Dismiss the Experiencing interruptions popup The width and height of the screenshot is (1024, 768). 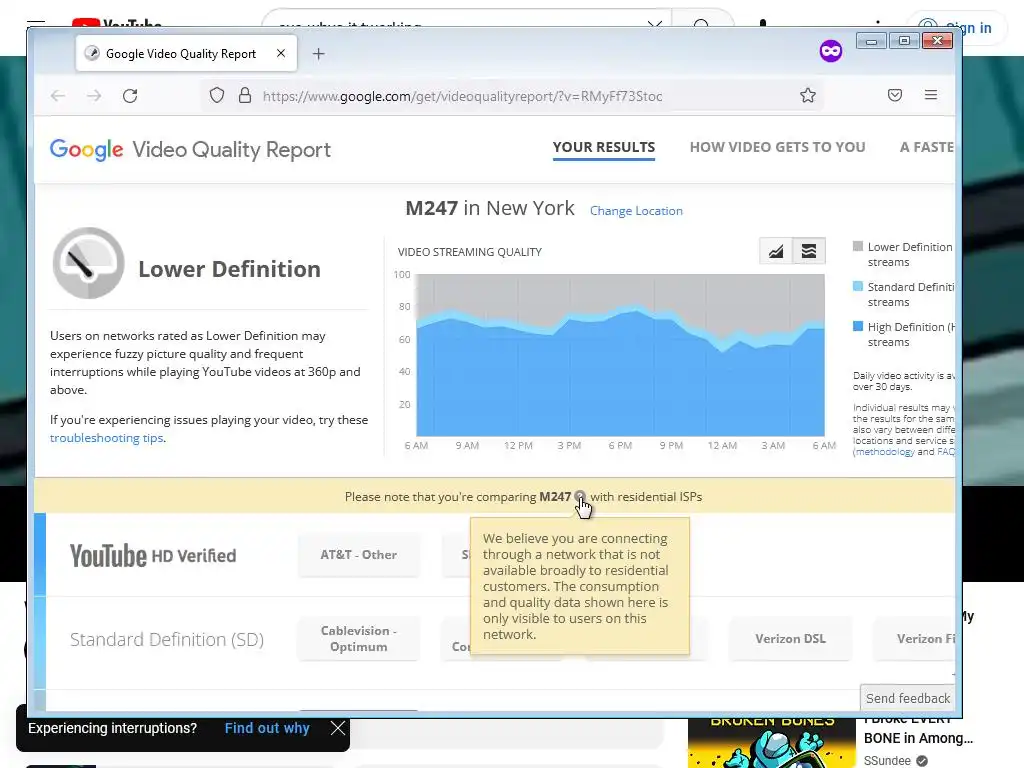coord(338,728)
